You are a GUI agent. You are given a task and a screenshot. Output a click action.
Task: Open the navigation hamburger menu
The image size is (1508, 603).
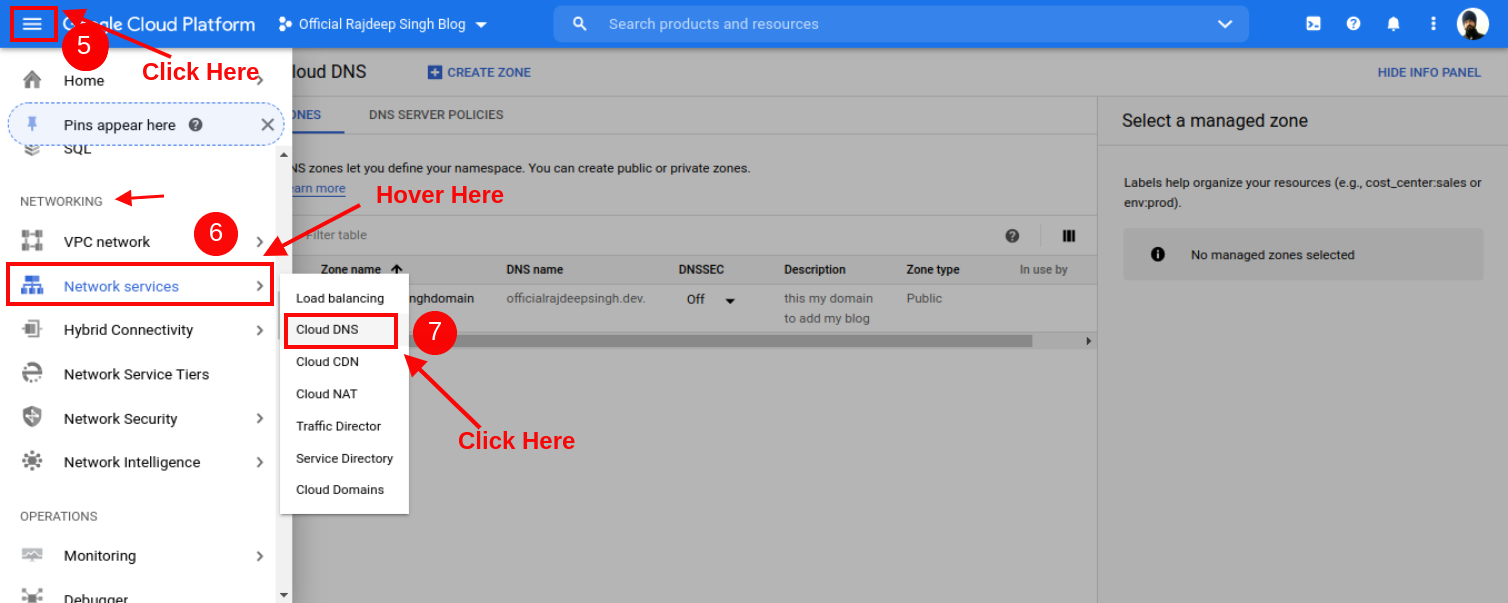[x=32, y=22]
